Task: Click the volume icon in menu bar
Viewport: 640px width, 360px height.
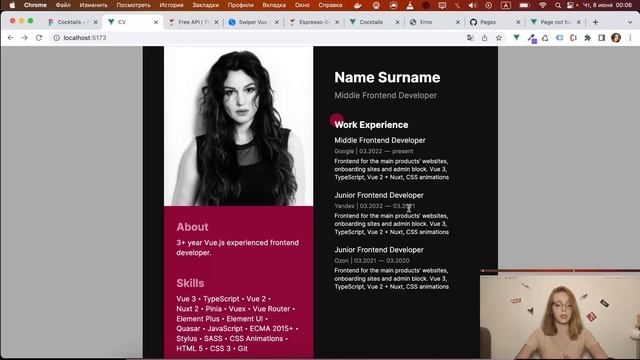Action: click(x=472, y=5)
